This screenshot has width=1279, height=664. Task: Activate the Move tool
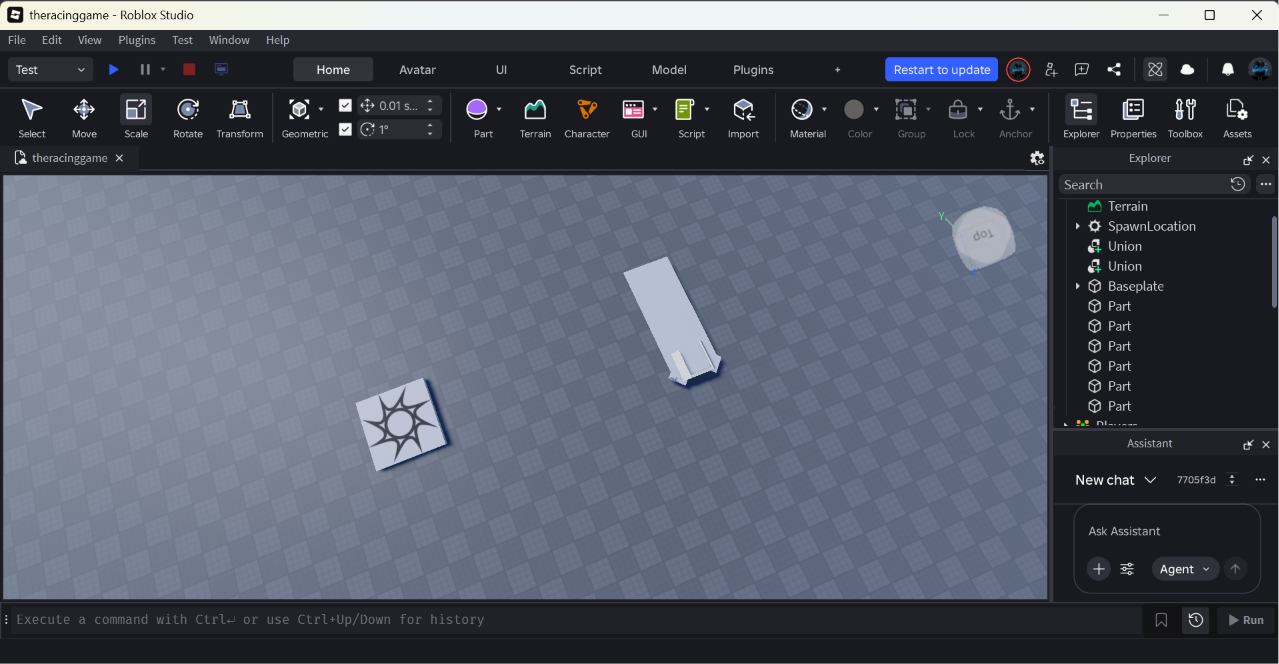pos(84,117)
